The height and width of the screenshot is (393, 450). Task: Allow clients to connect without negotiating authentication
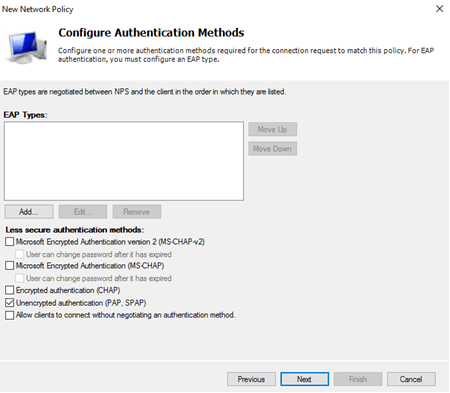tap(10, 315)
